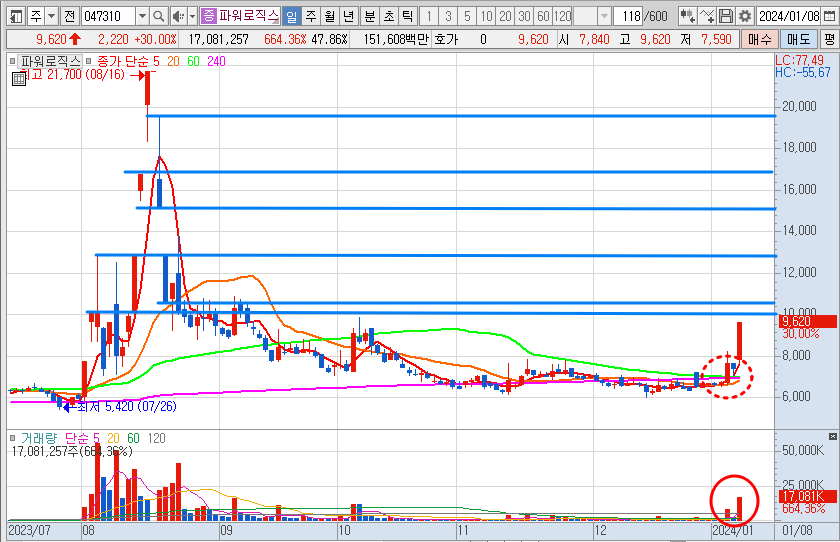840x542 pixels.
Task: Click the volume legend 120 label
Action: [x=156, y=439]
